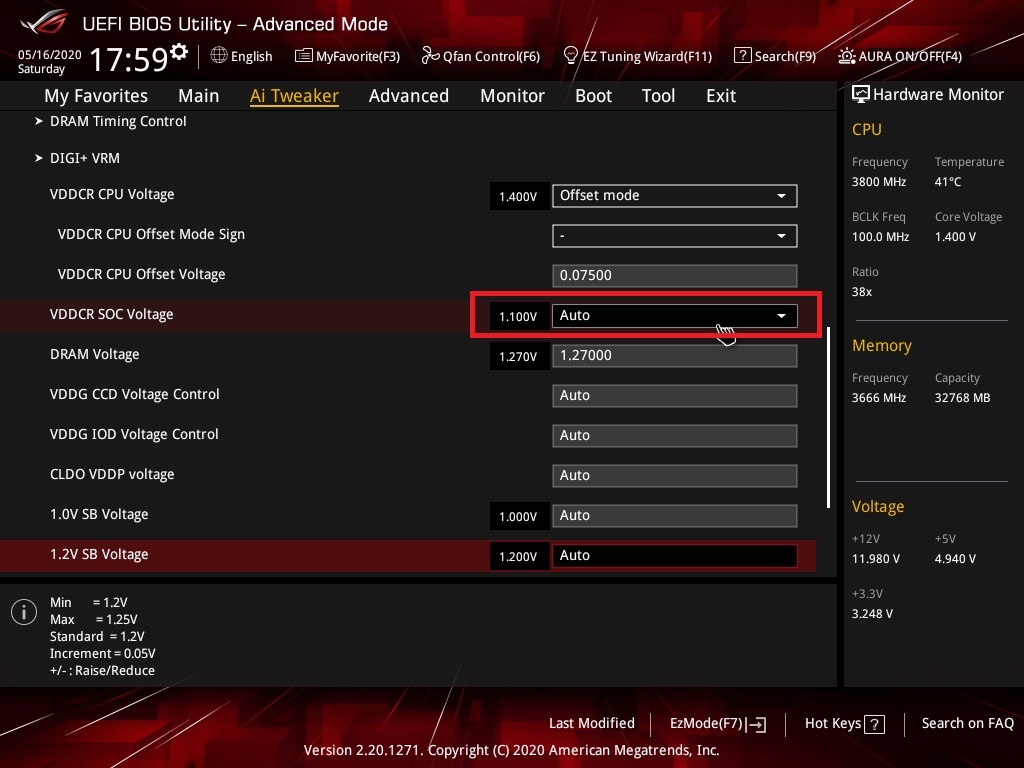The height and width of the screenshot is (768, 1024).
Task: Click the info circle icon
Action: click(x=24, y=612)
